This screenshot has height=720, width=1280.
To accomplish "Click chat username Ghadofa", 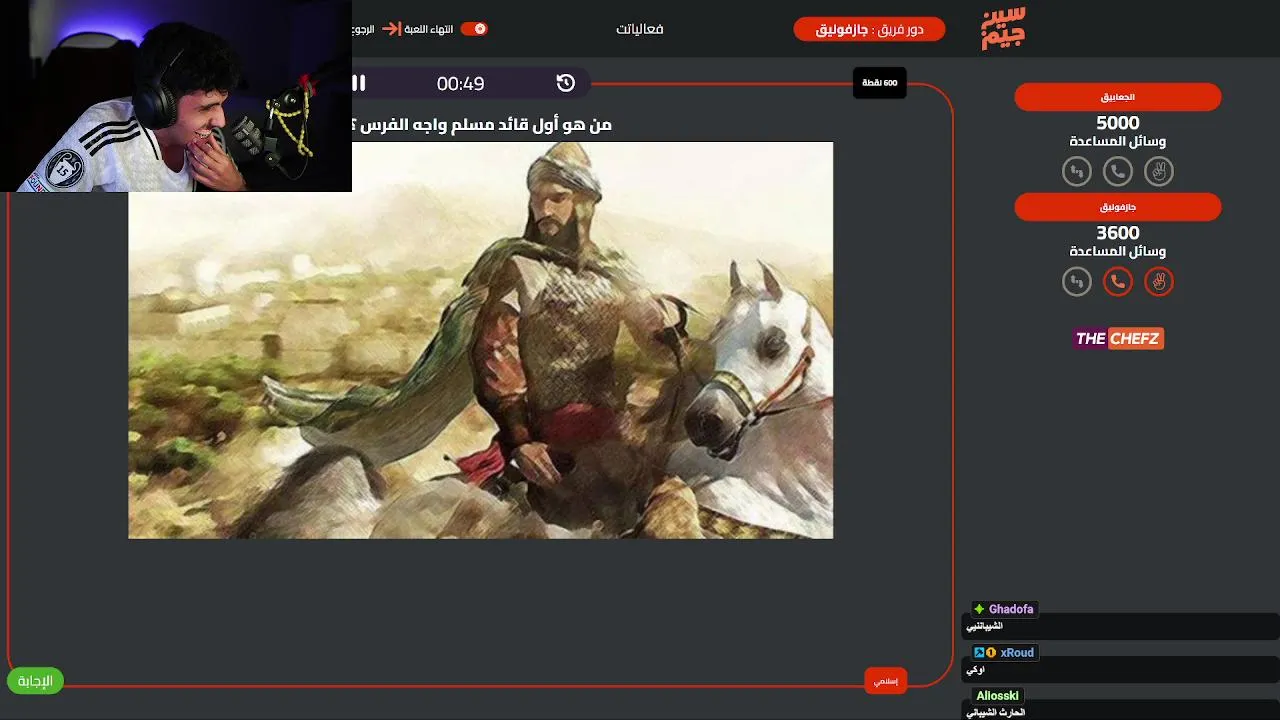I will point(1011,609).
